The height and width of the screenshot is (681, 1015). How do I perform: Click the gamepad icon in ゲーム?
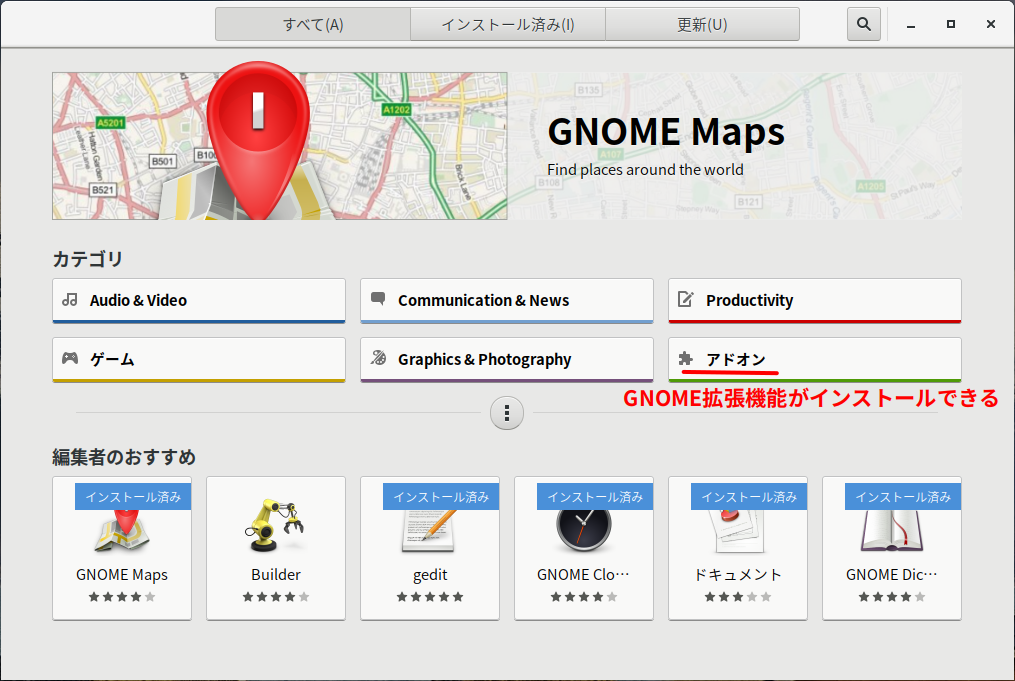click(x=70, y=358)
